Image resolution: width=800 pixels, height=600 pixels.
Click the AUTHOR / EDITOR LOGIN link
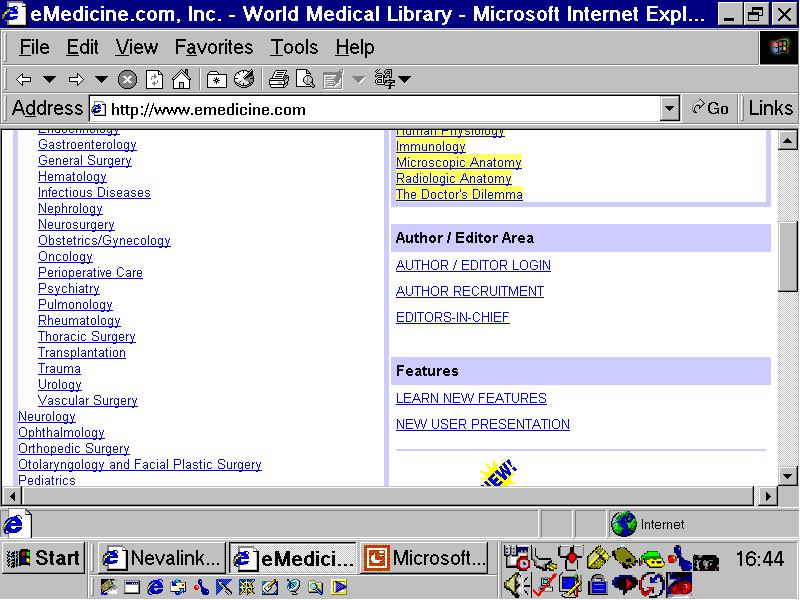[x=473, y=265]
